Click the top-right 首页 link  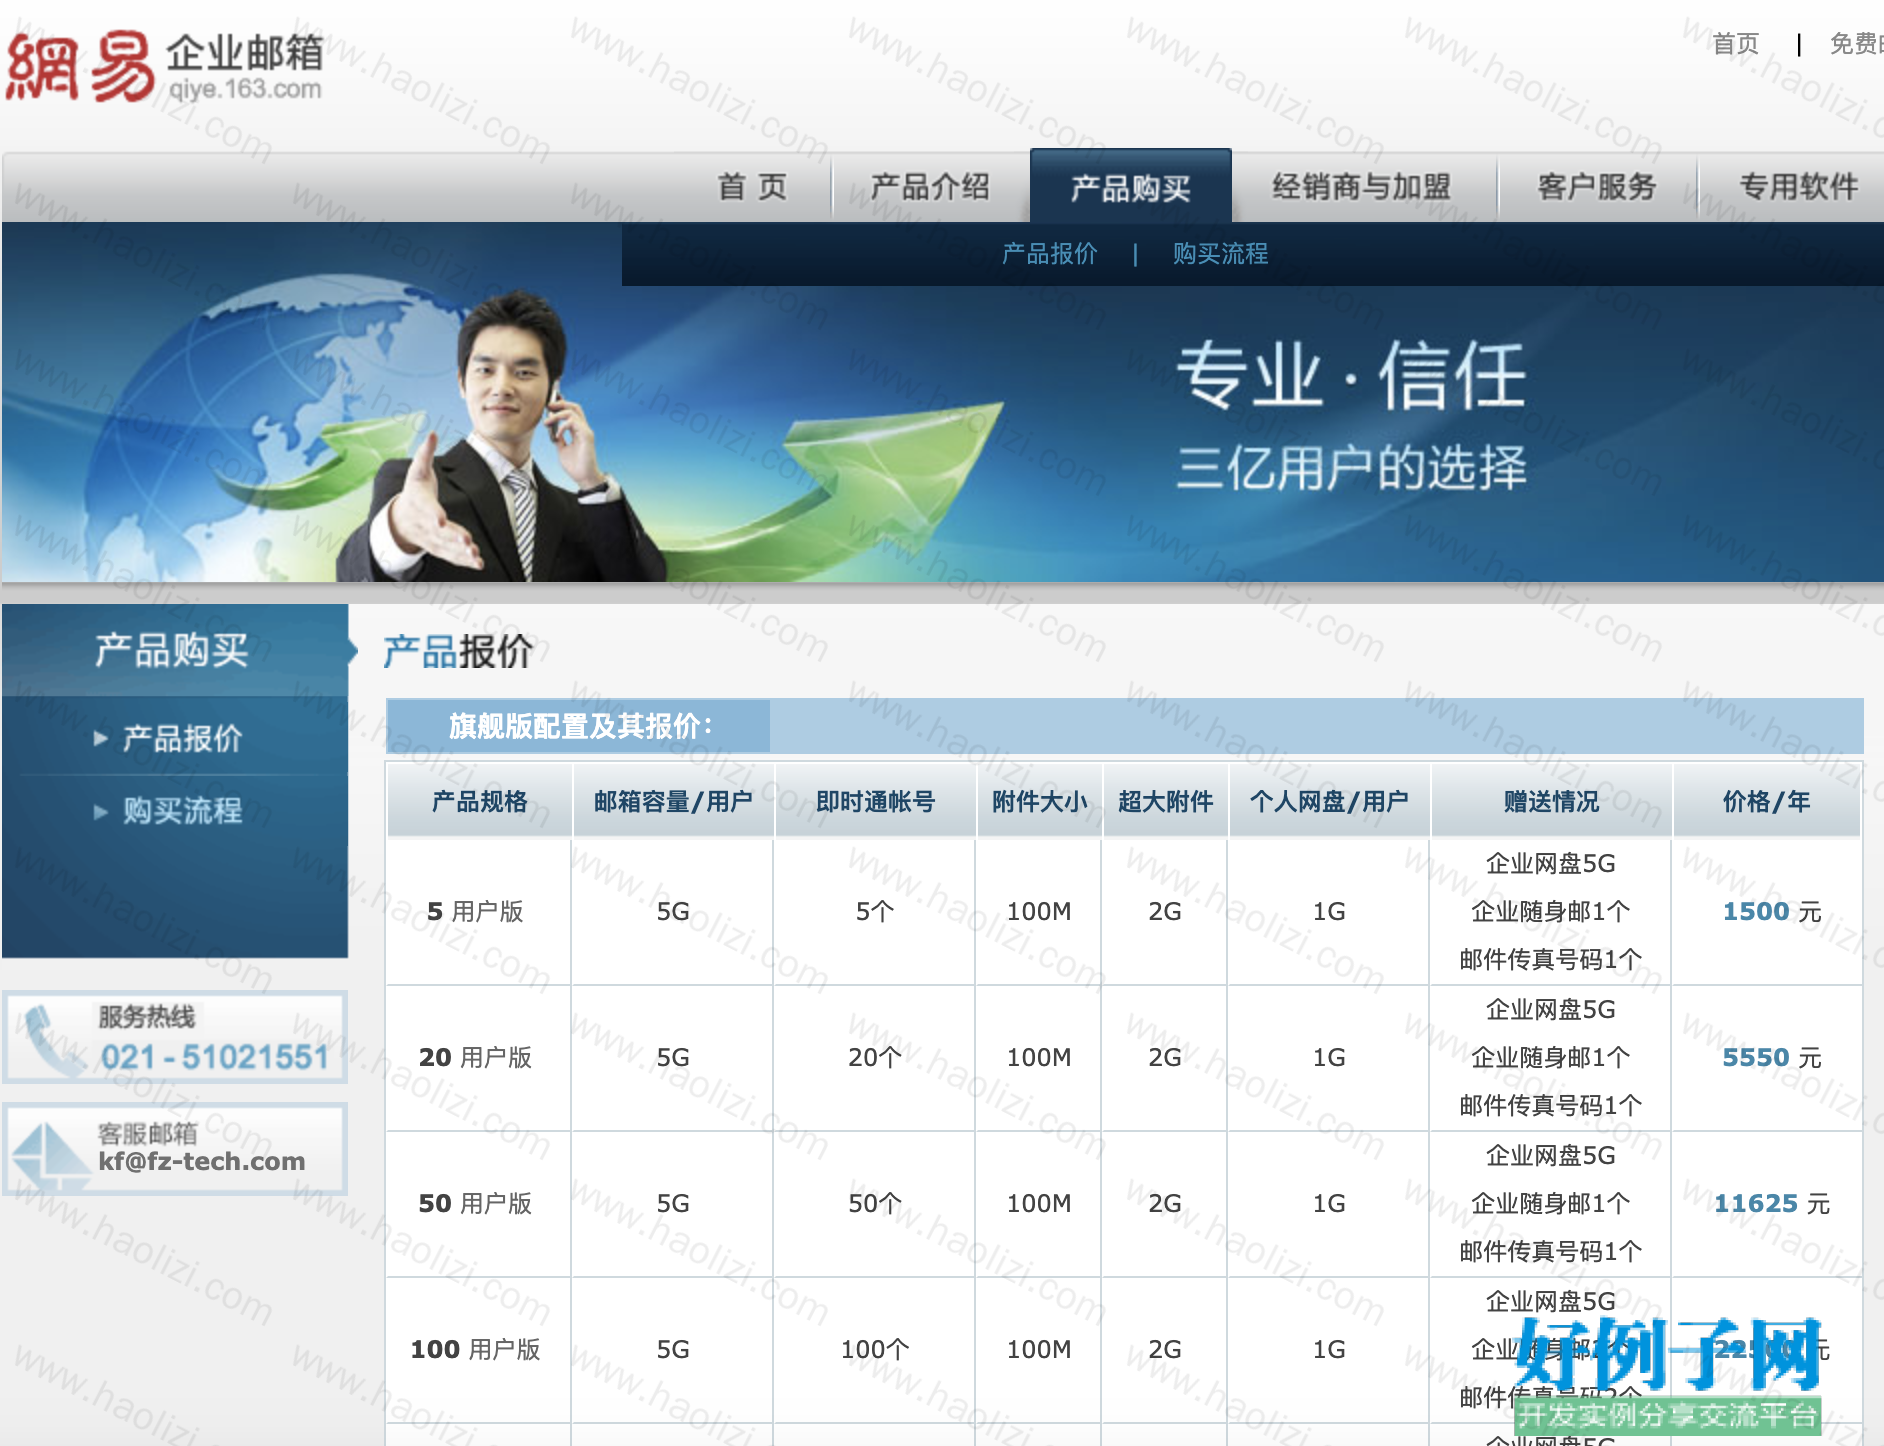click(1735, 44)
